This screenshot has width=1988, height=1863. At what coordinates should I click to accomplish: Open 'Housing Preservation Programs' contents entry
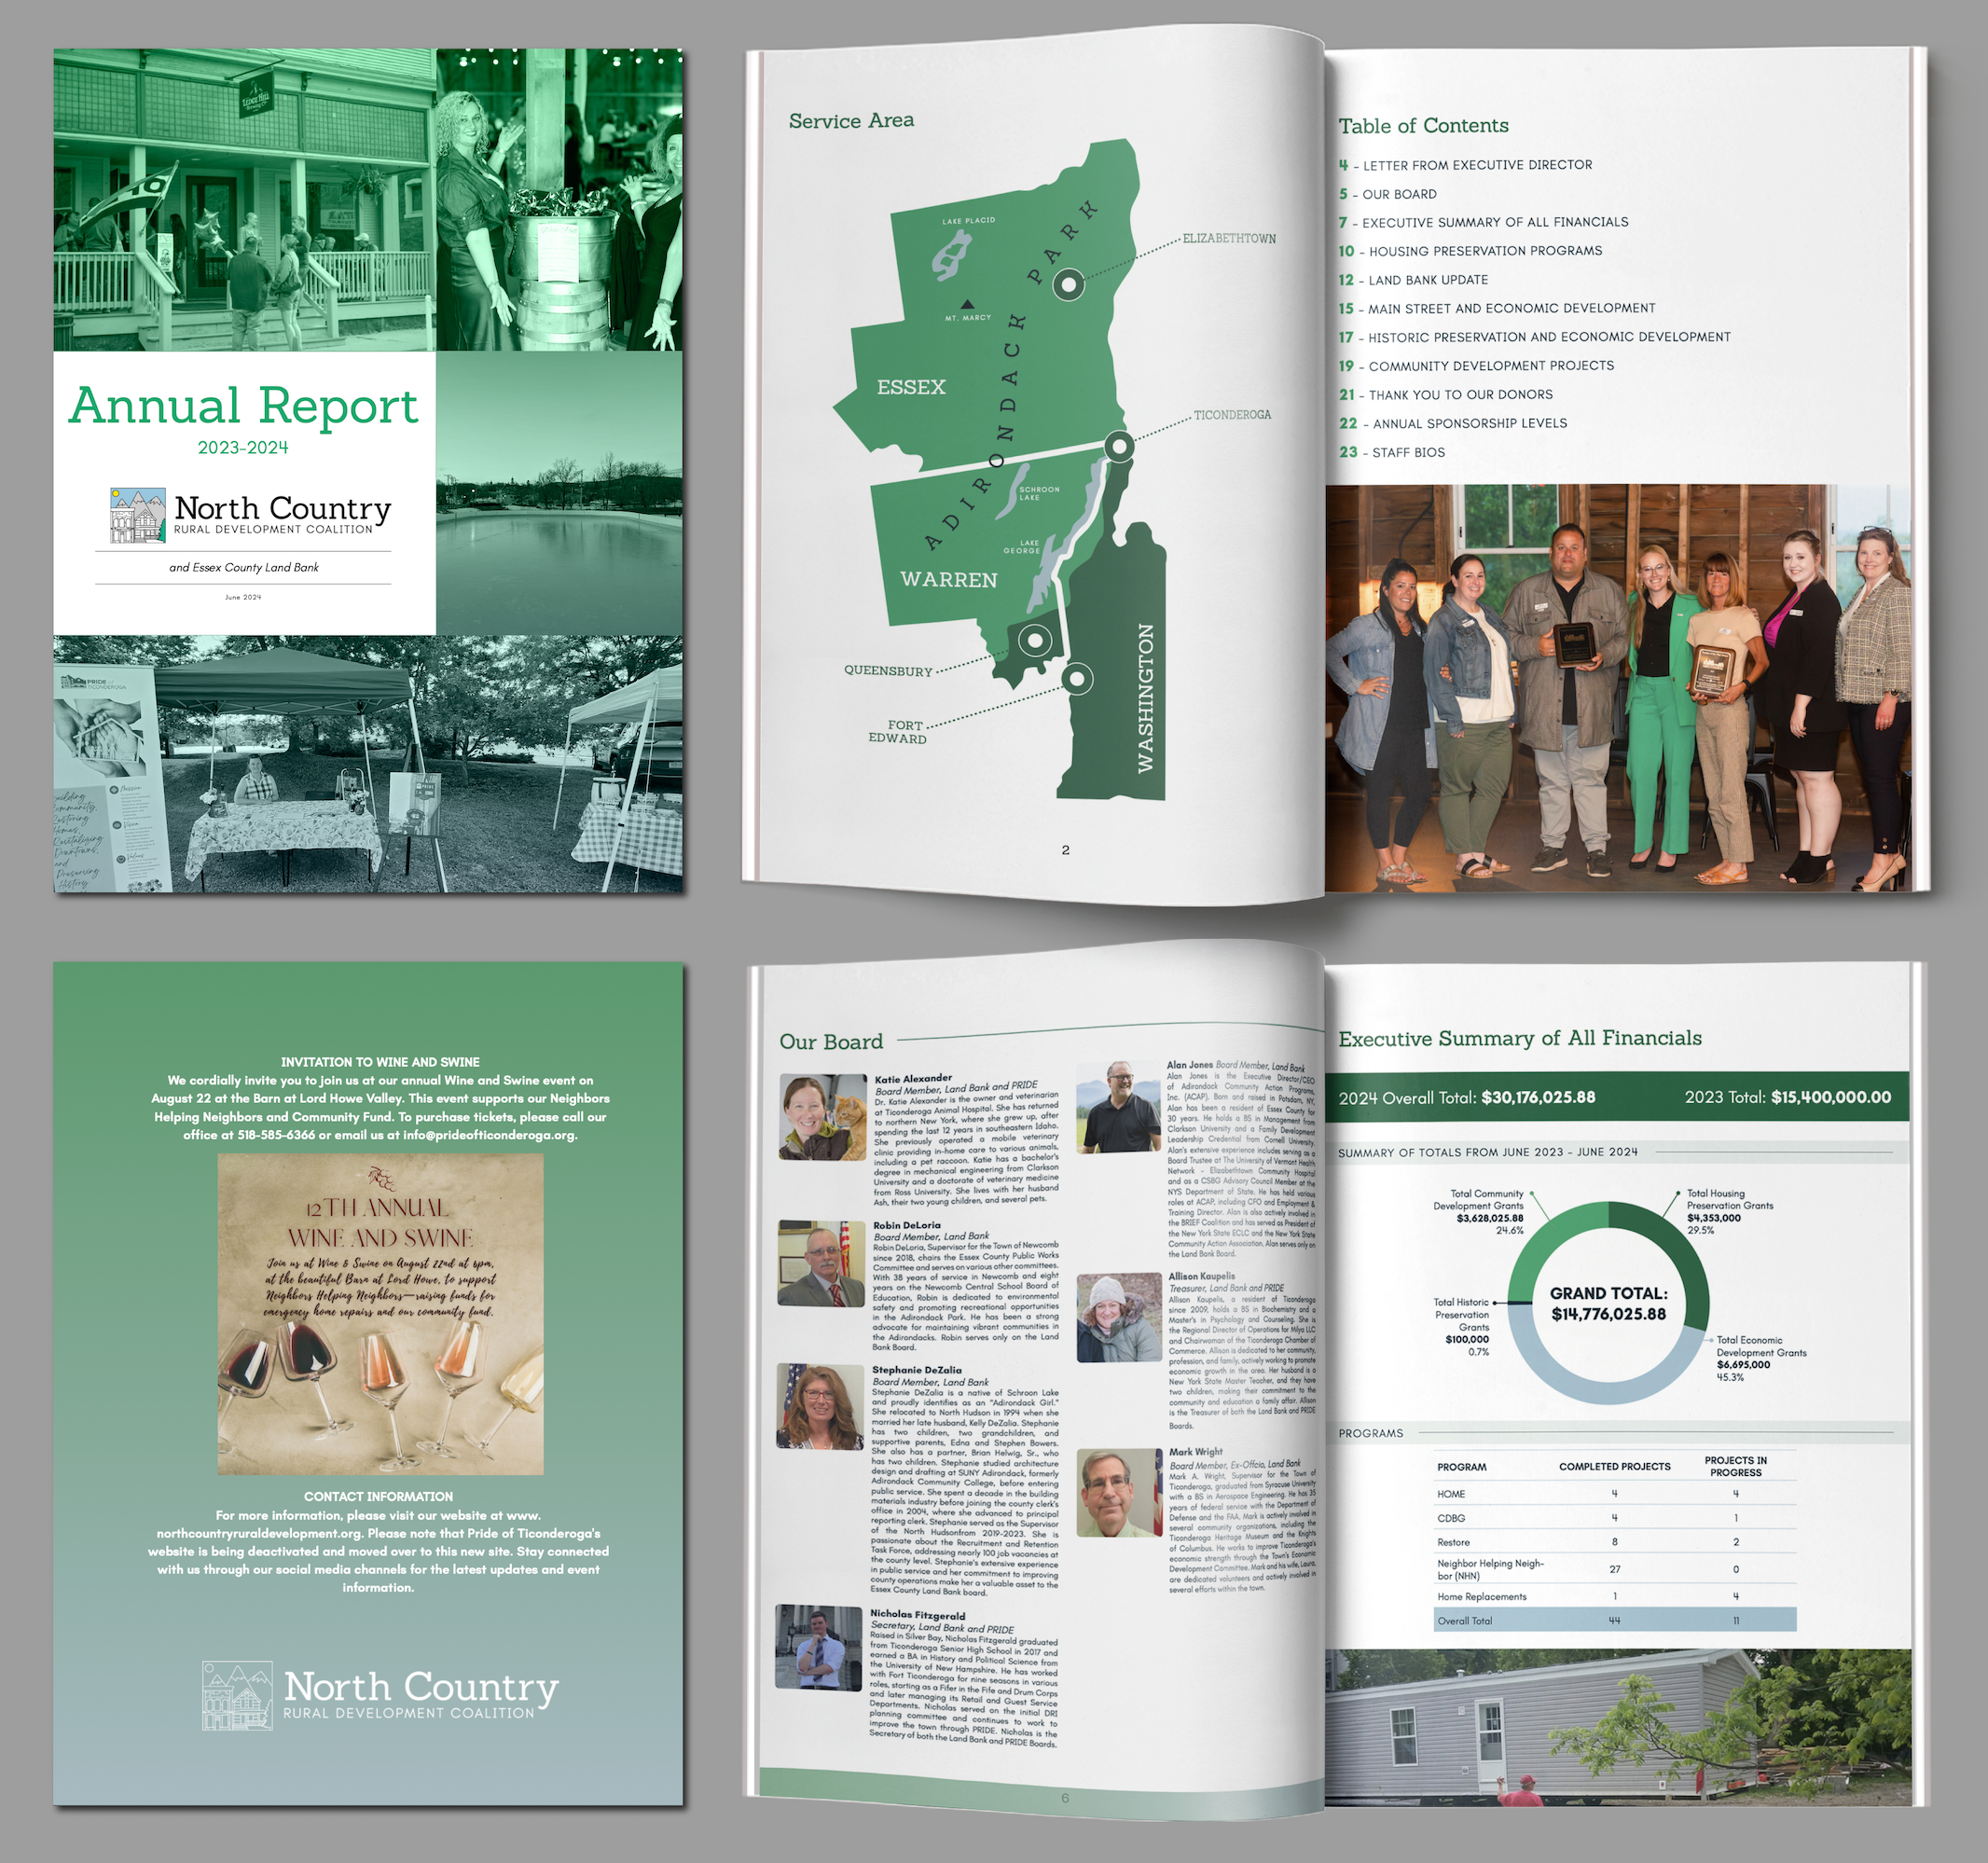(x=1470, y=251)
